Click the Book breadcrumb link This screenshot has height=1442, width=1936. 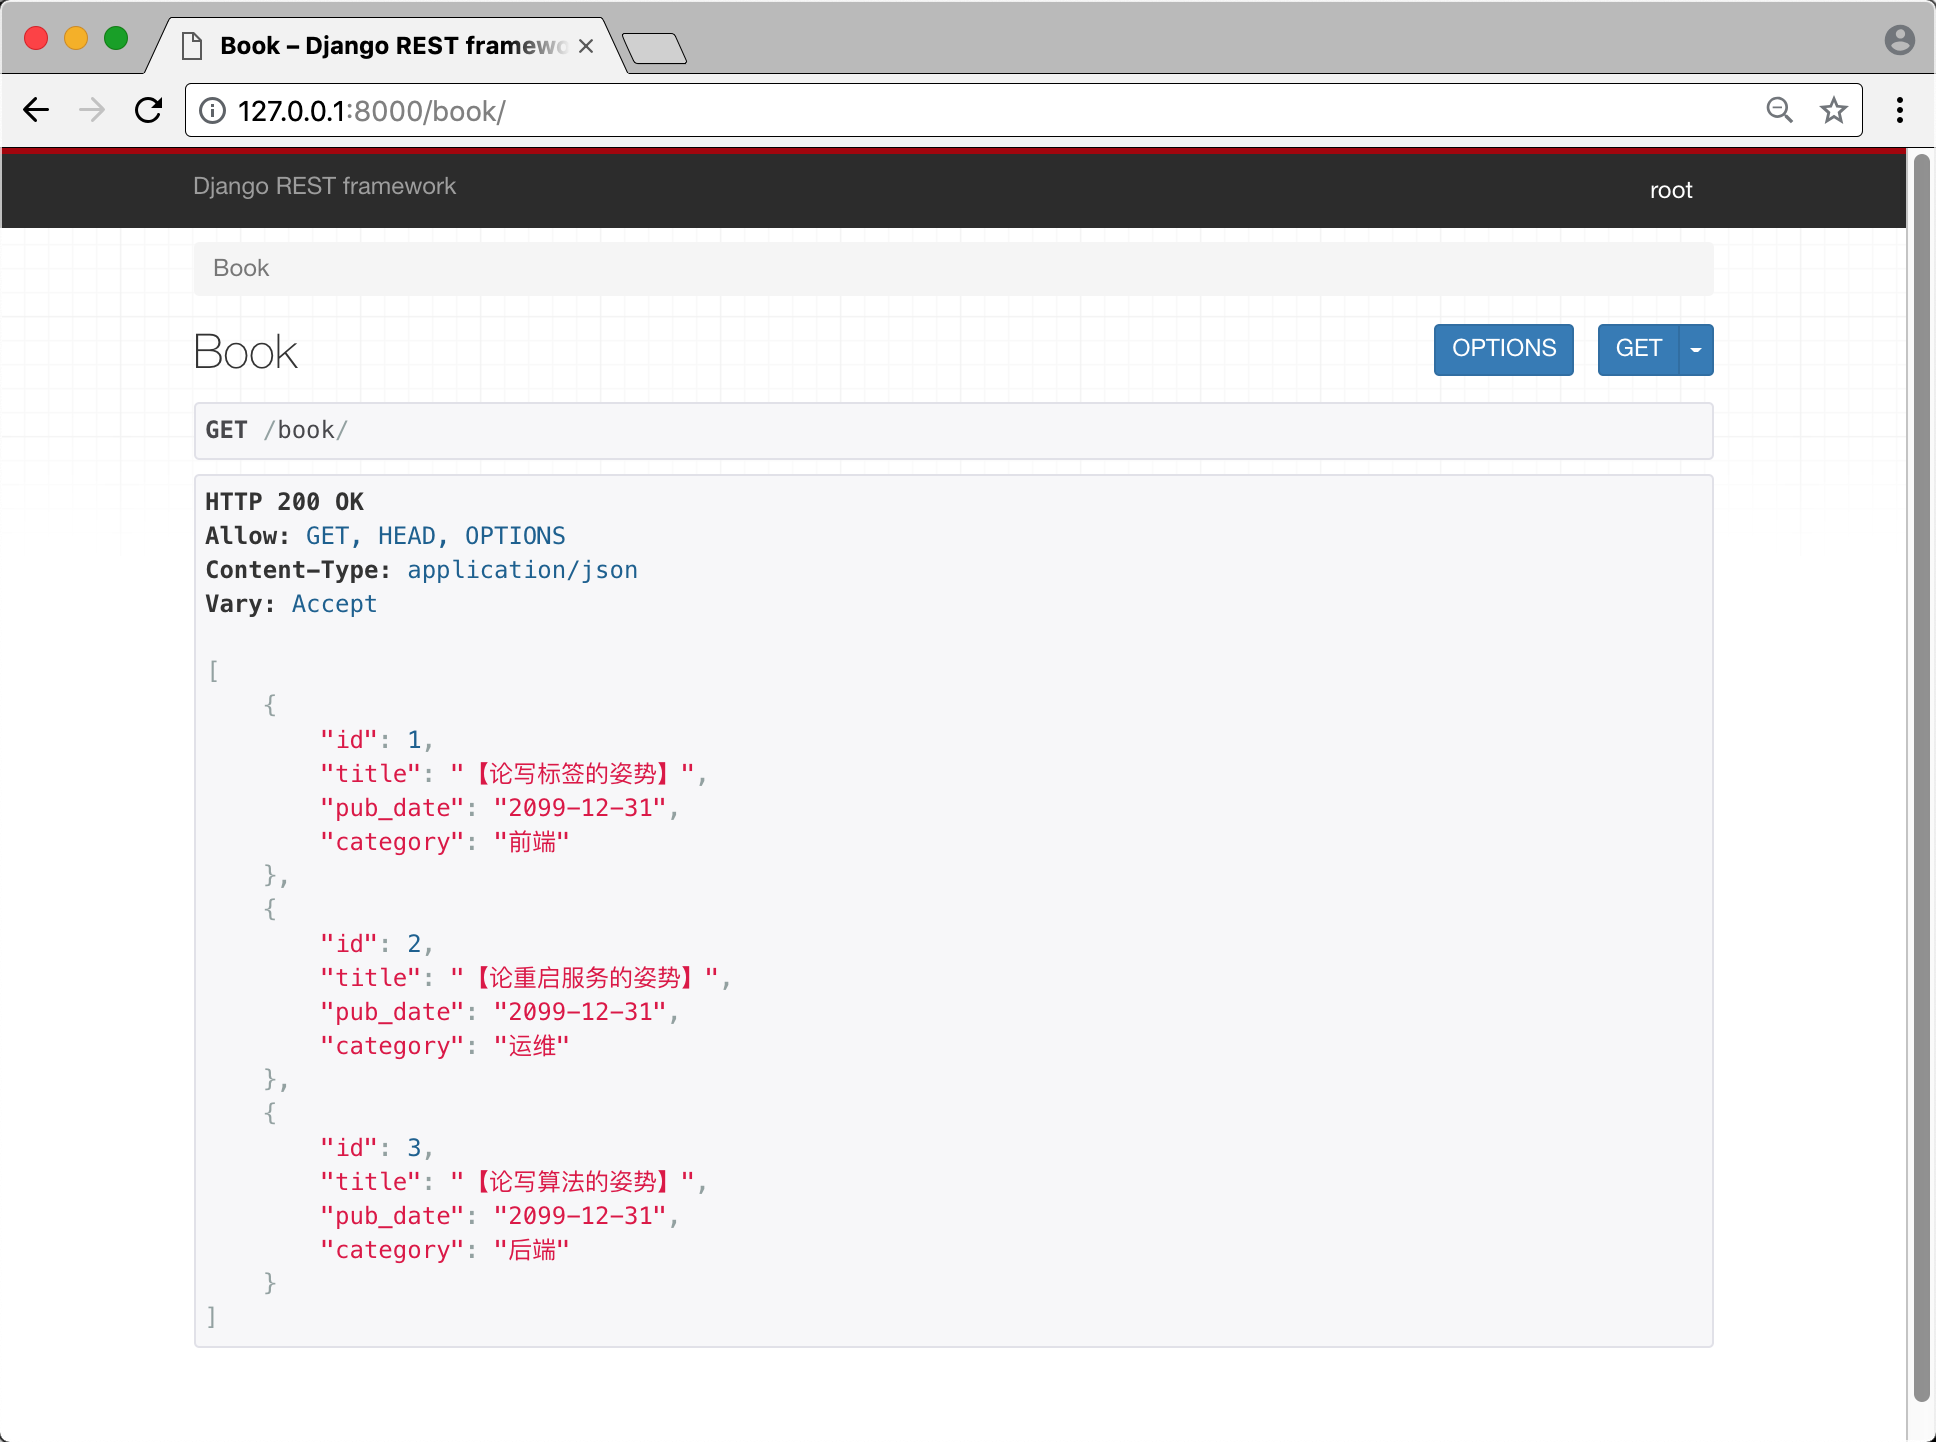pos(241,268)
